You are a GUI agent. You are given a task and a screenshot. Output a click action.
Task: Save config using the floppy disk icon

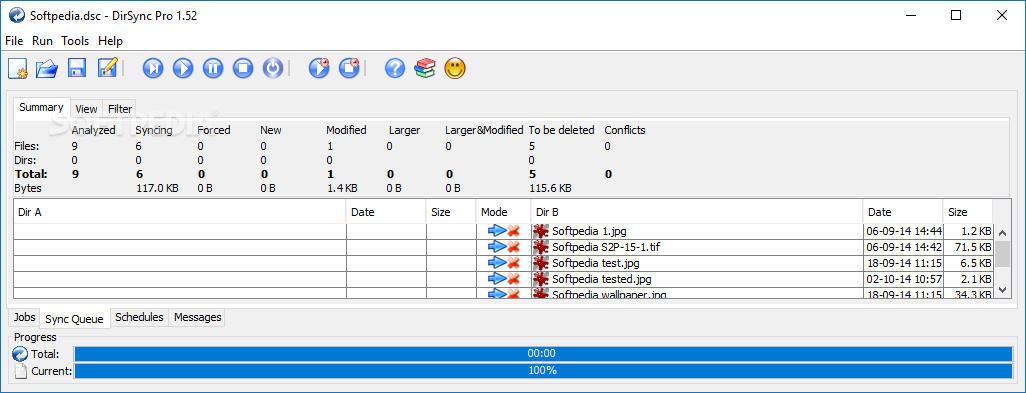77,68
